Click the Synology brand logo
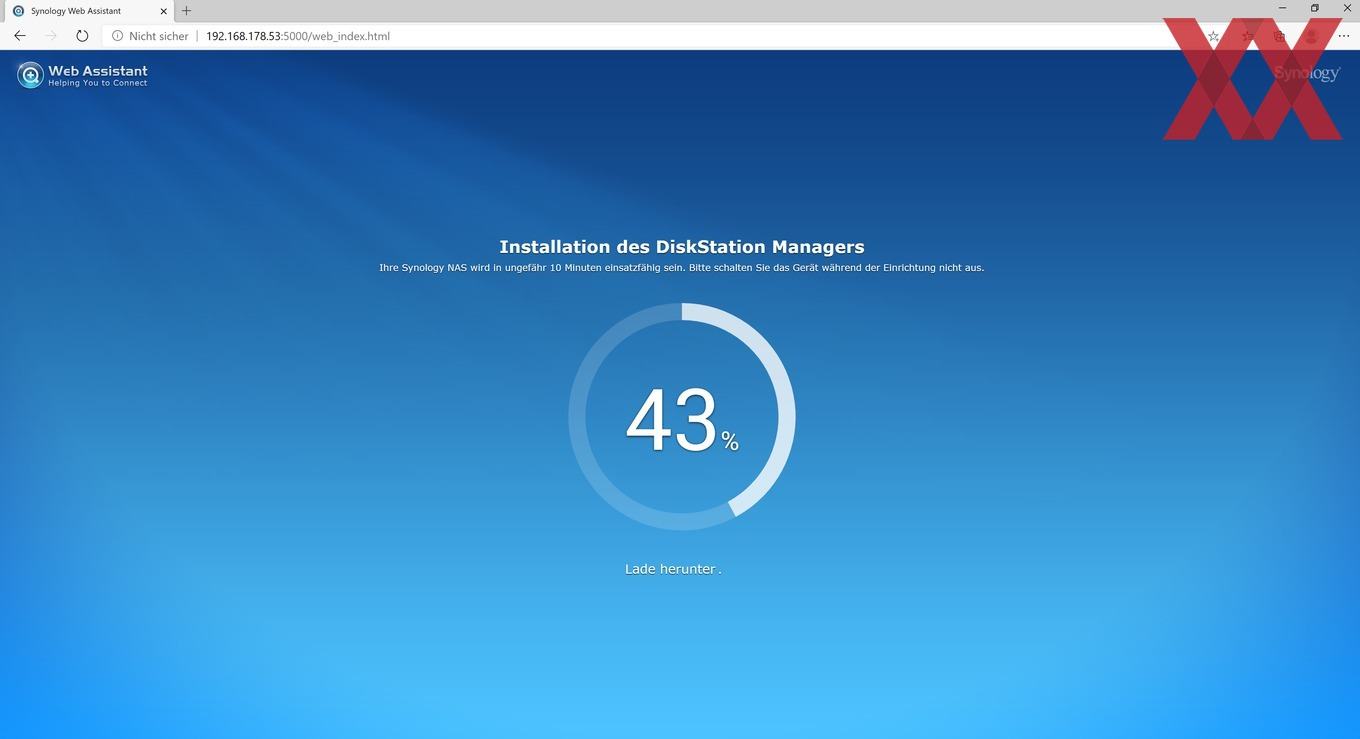Viewport: 1360px width, 739px height. [1306, 74]
